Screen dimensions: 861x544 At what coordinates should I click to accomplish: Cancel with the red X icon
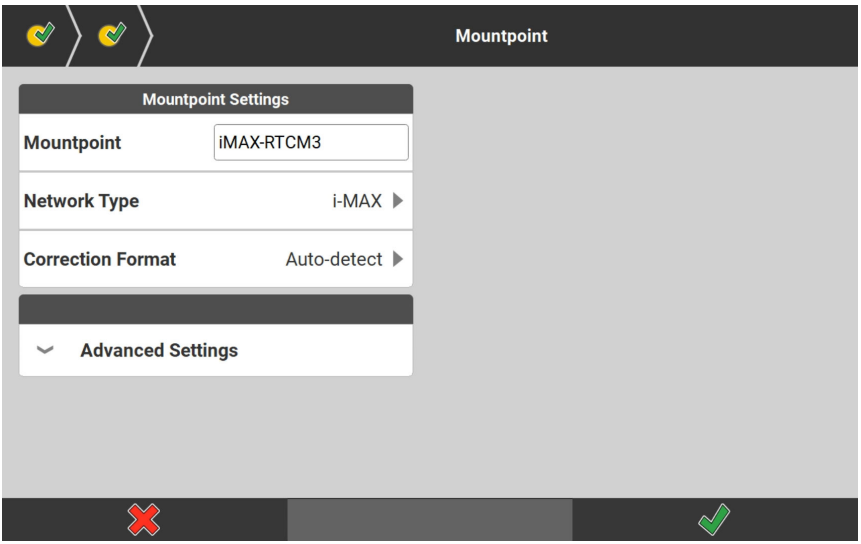[143, 519]
